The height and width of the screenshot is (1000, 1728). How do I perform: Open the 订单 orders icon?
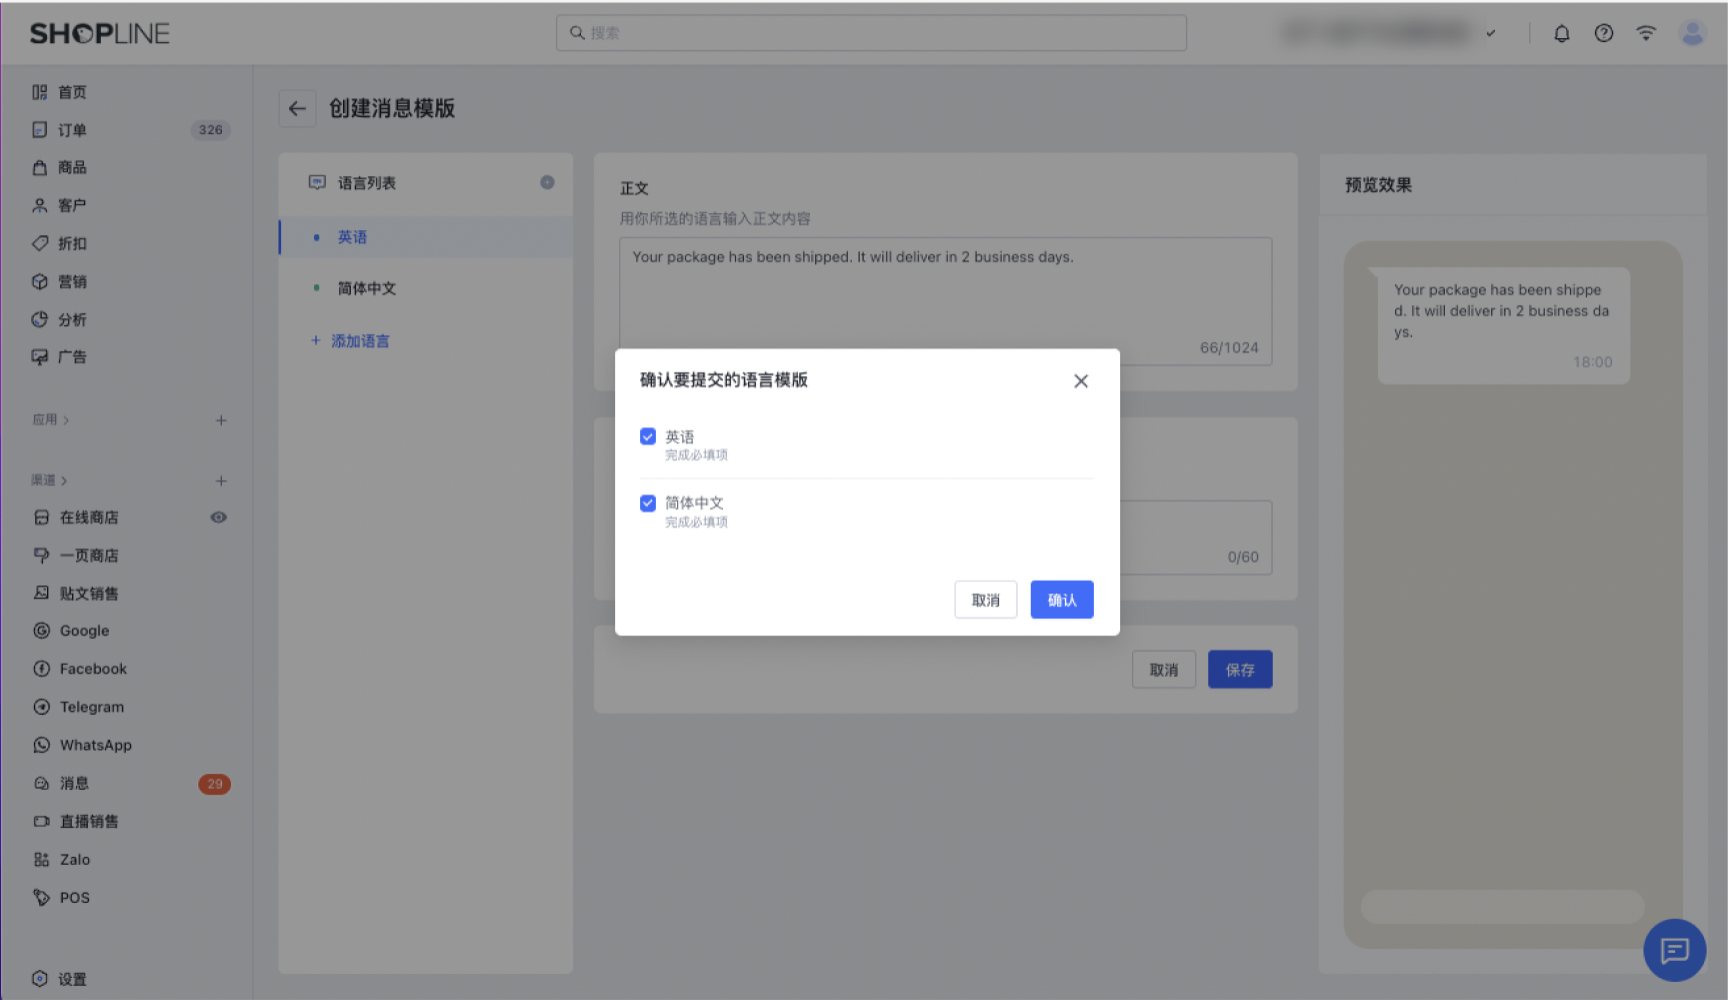(x=40, y=130)
